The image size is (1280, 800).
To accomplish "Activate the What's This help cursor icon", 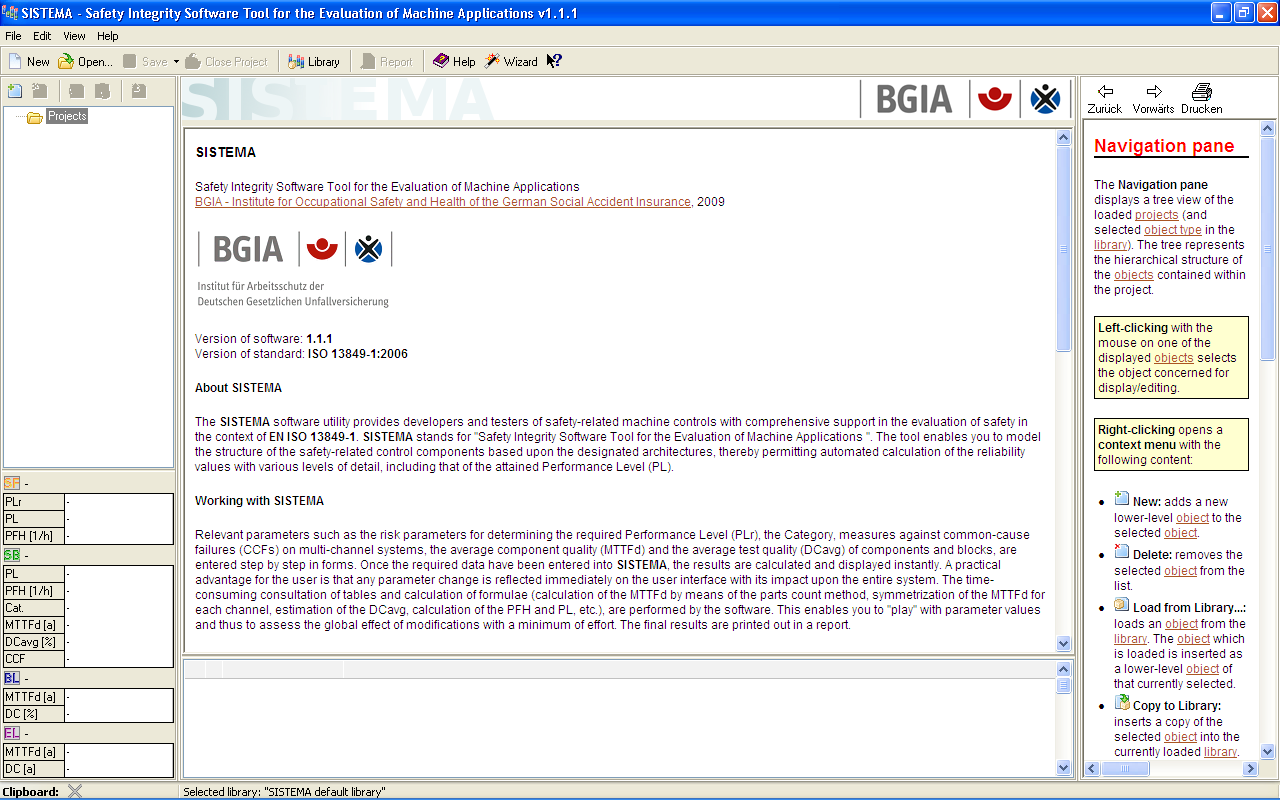I will (x=554, y=61).
